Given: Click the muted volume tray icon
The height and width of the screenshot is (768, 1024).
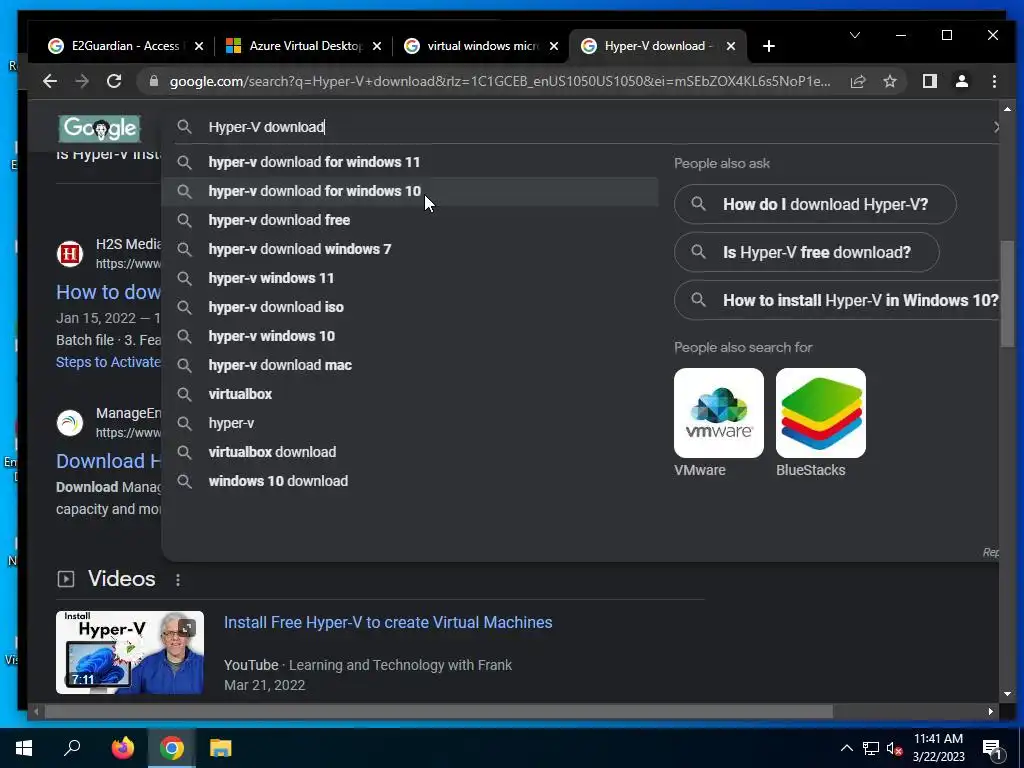Looking at the screenshot, I should pos(894,748).
